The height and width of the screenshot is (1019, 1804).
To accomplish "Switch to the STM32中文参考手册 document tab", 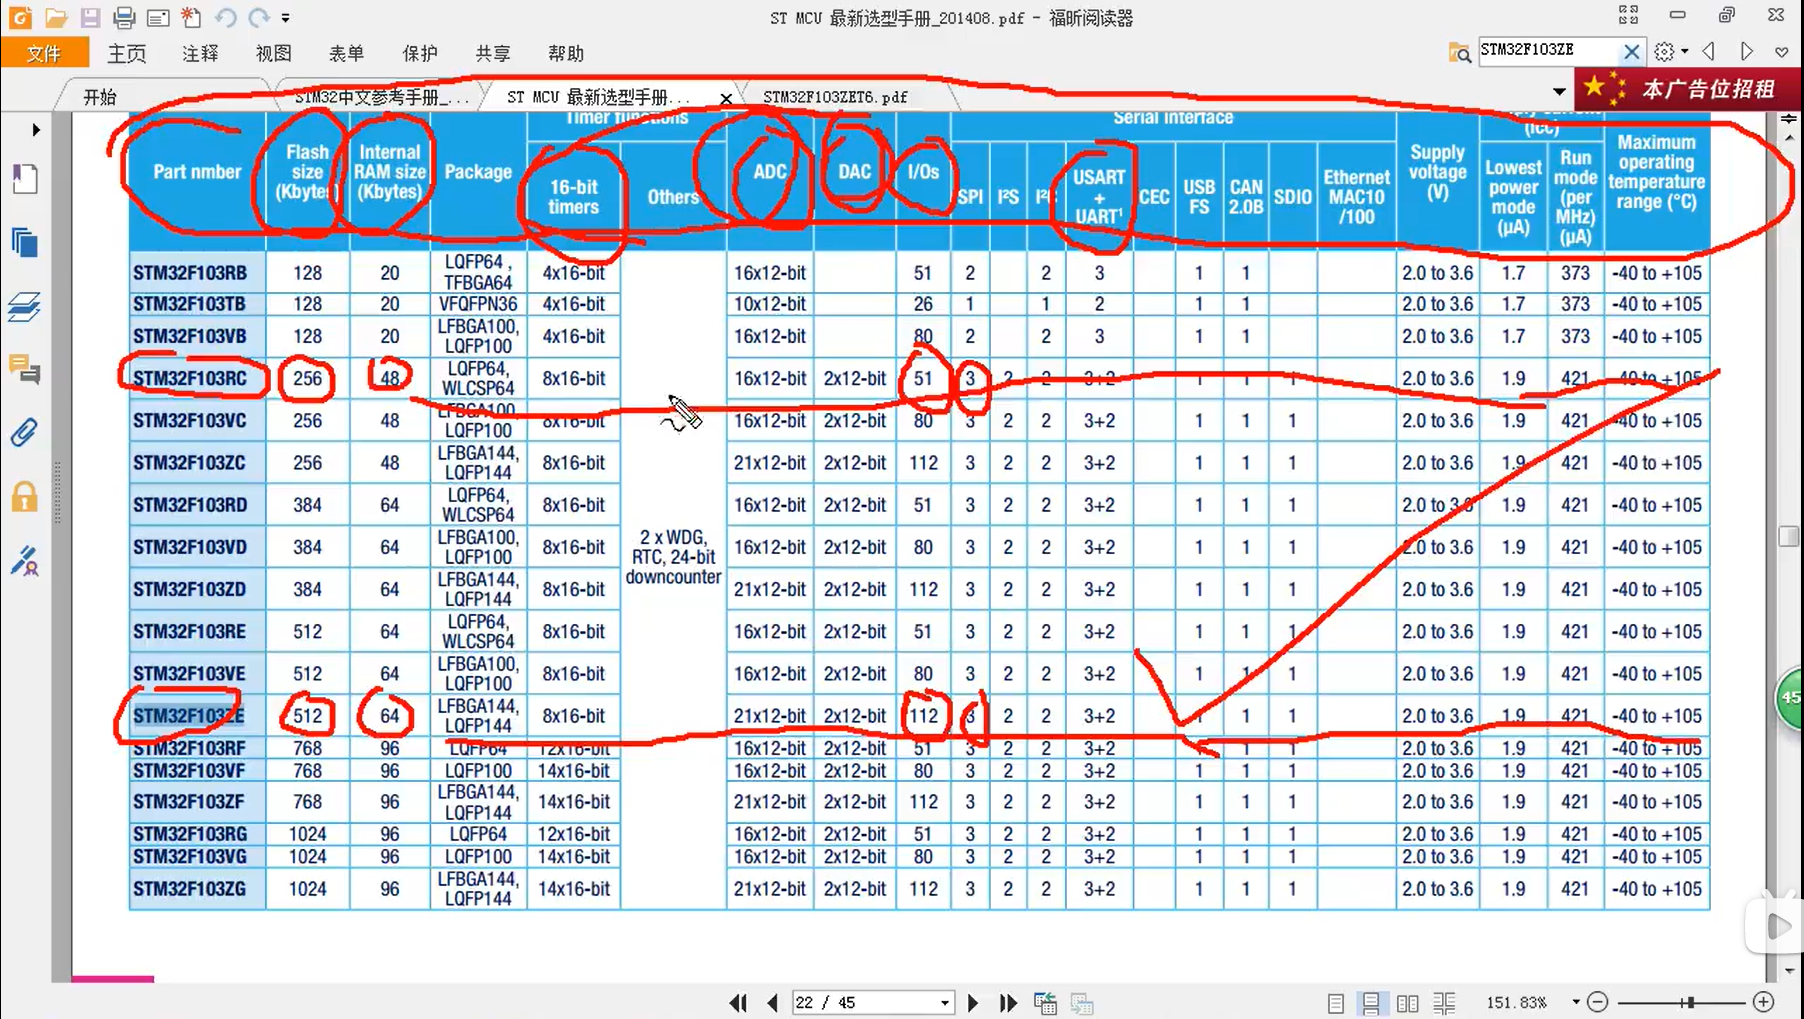I will (381, 97).
